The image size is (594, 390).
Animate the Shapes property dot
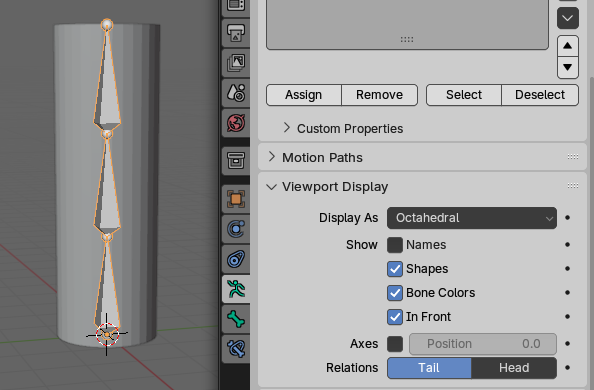[x=567, y=269]
